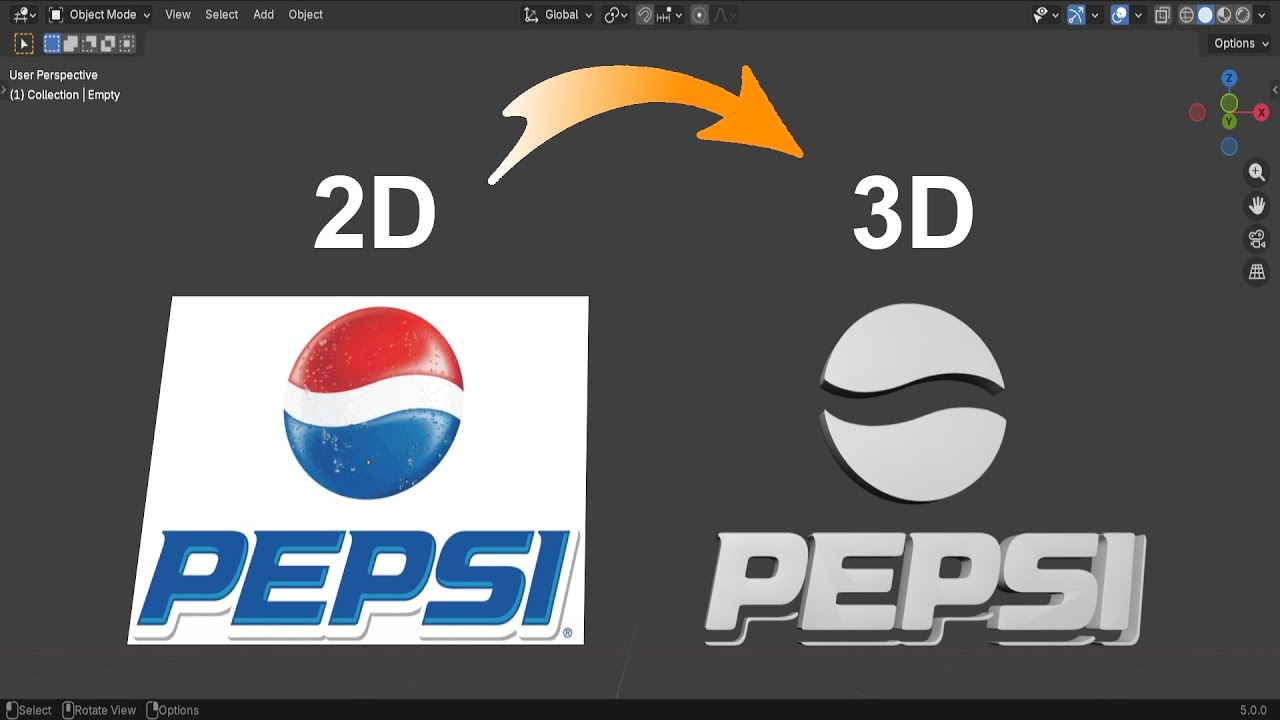Viewport: 1280px width, 720px height.
Task: Open the Object menu
Action: (x=305, y=14)
